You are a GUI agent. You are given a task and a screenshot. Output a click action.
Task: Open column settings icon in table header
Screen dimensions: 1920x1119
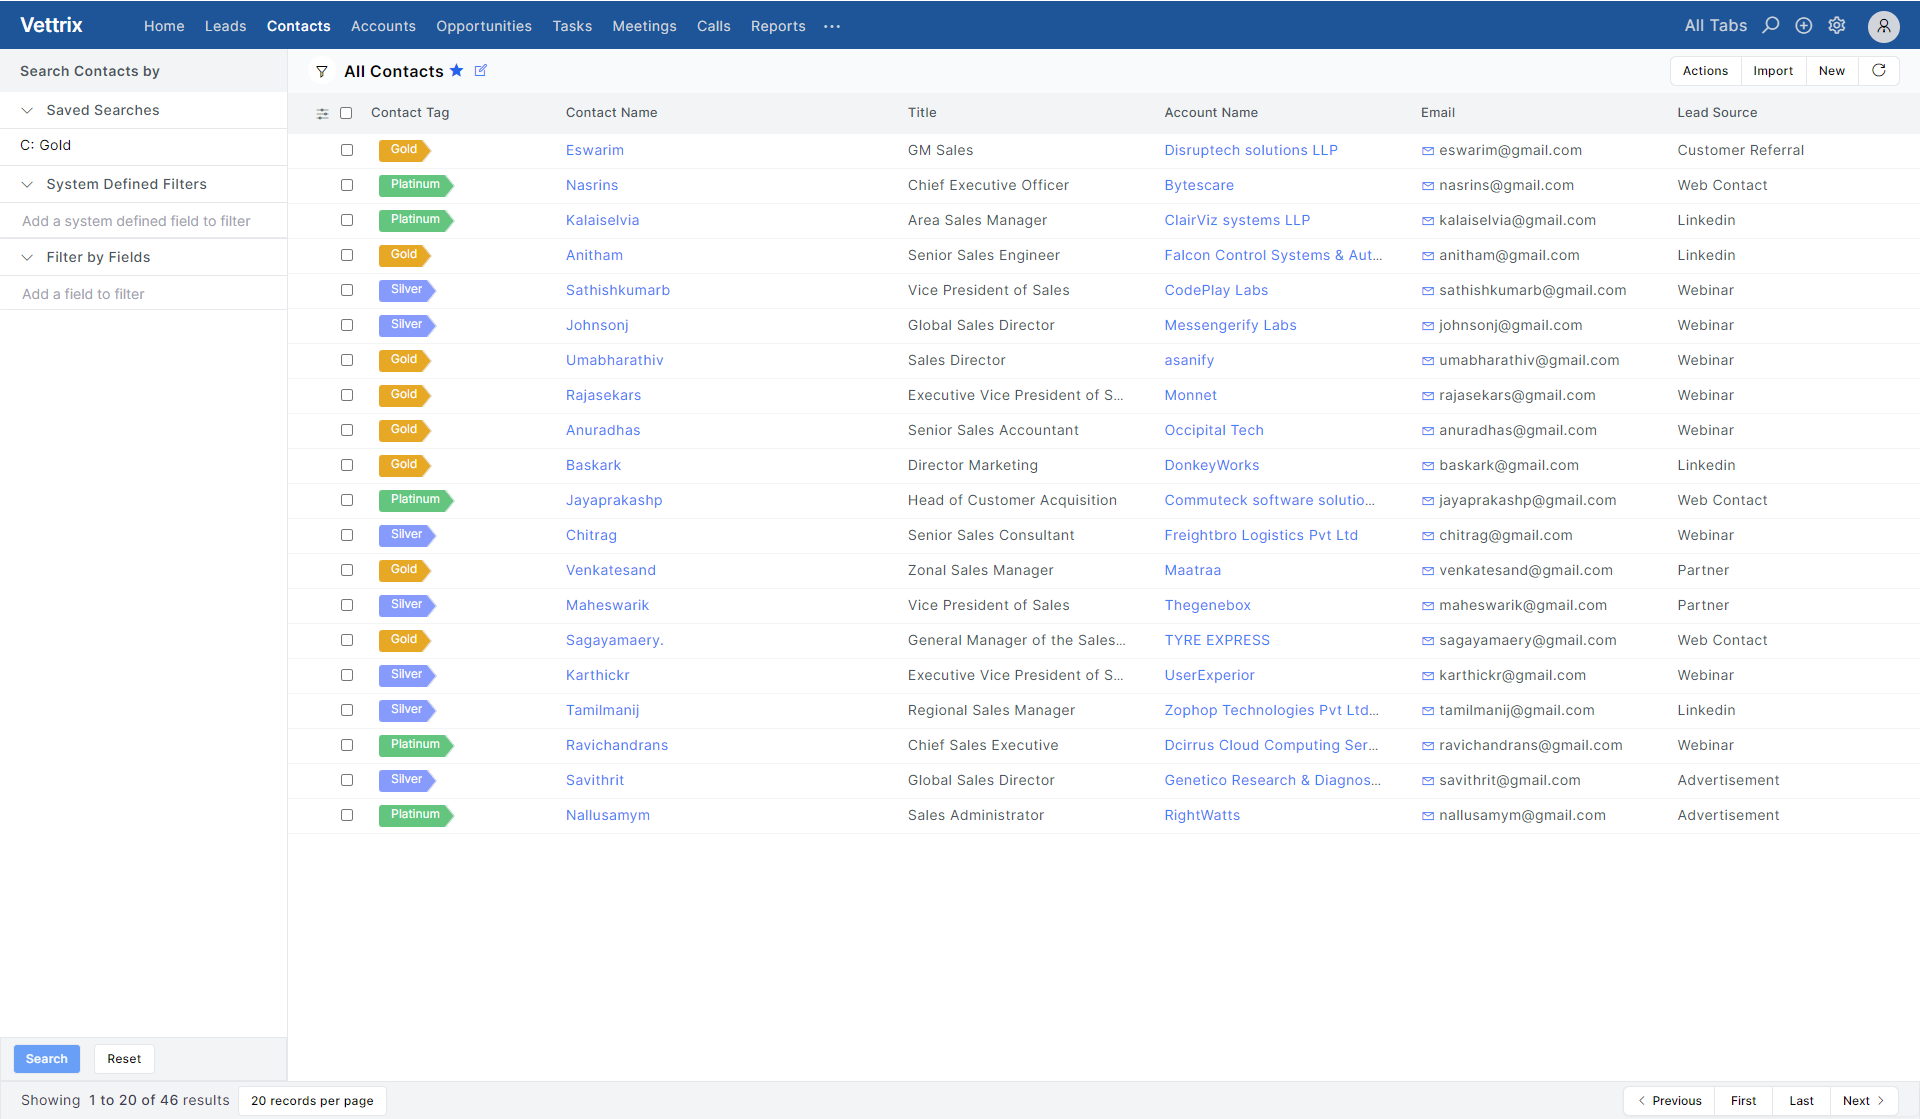(x=322, y=113)
